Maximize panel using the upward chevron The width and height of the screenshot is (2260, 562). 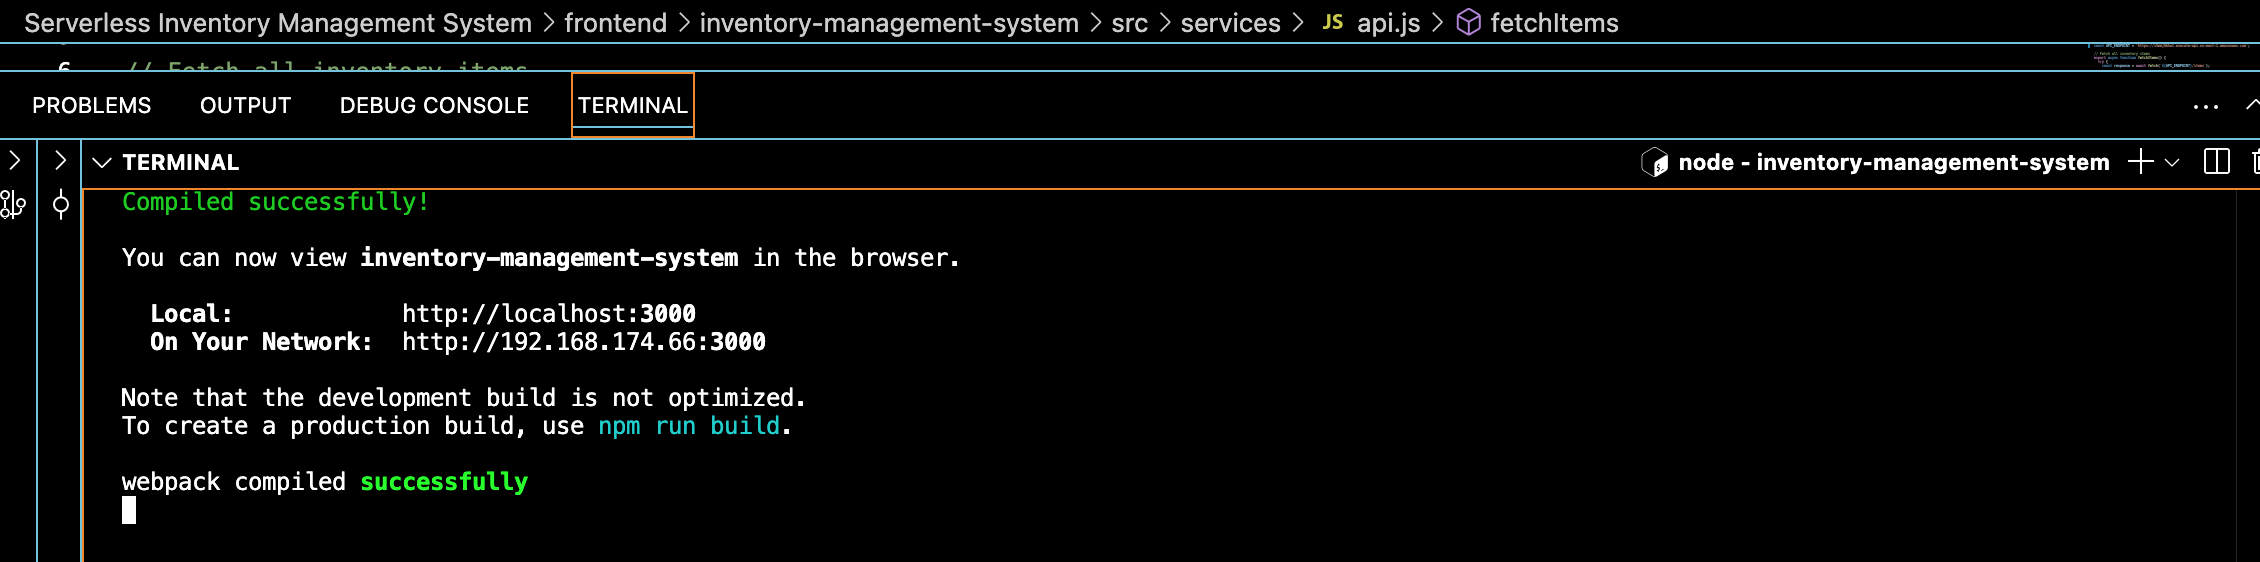pyautogui.click(x=2252, y=104)
